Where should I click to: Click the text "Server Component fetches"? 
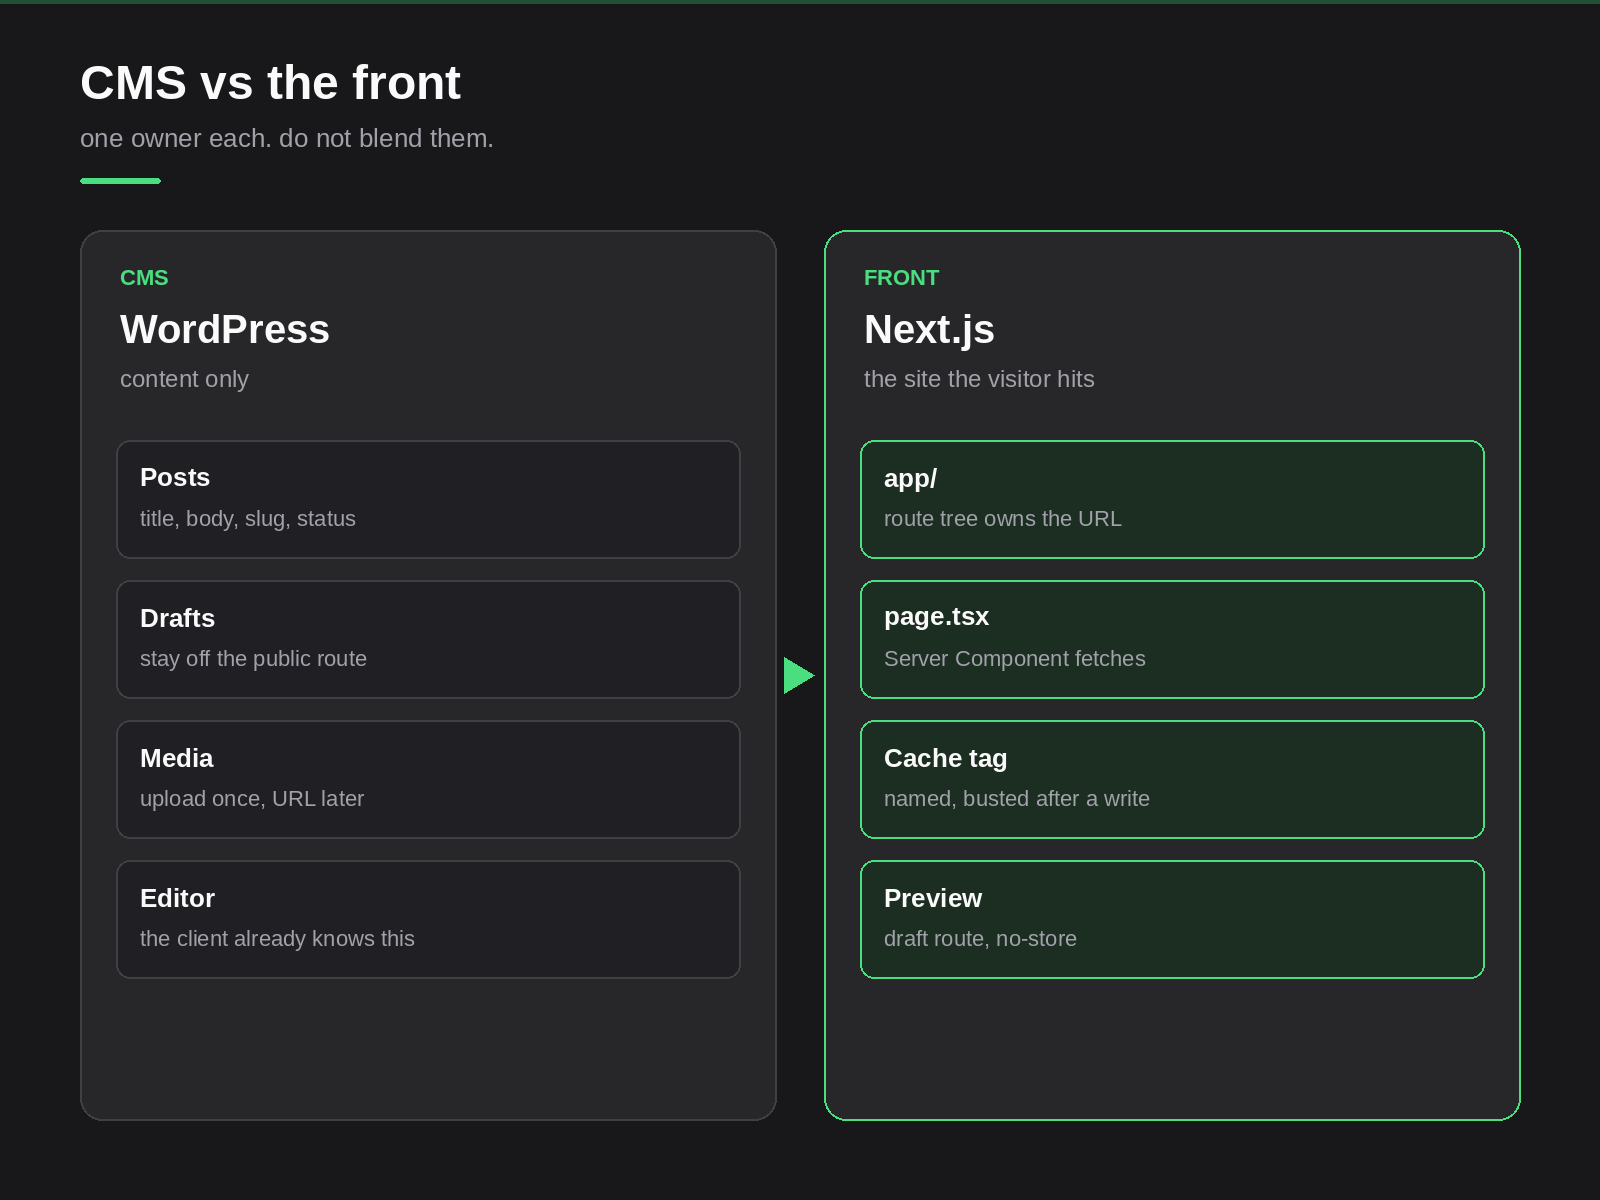point(1015,659)
